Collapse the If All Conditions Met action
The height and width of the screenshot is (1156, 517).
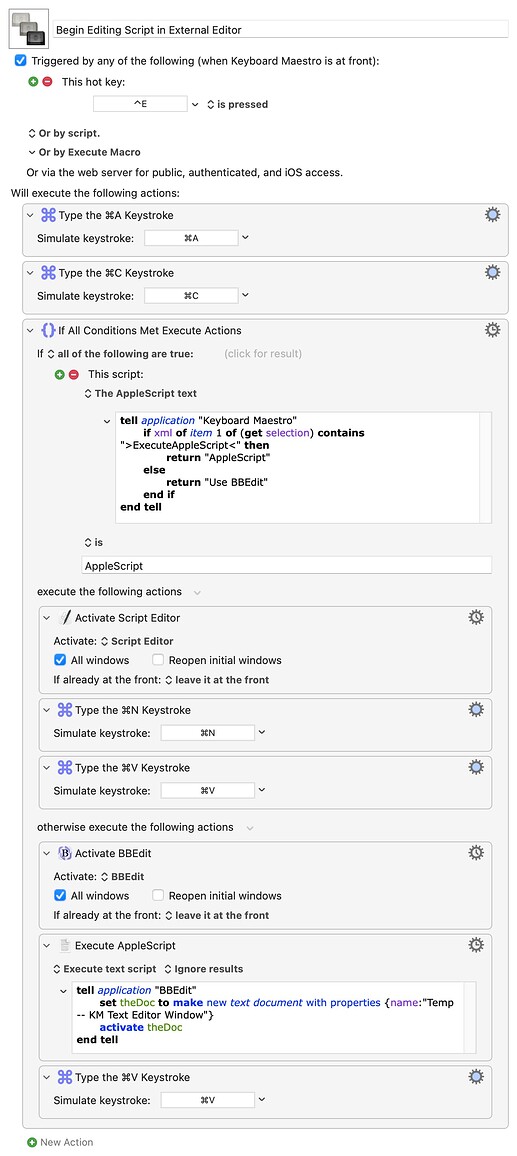click(x=30, y=330)
